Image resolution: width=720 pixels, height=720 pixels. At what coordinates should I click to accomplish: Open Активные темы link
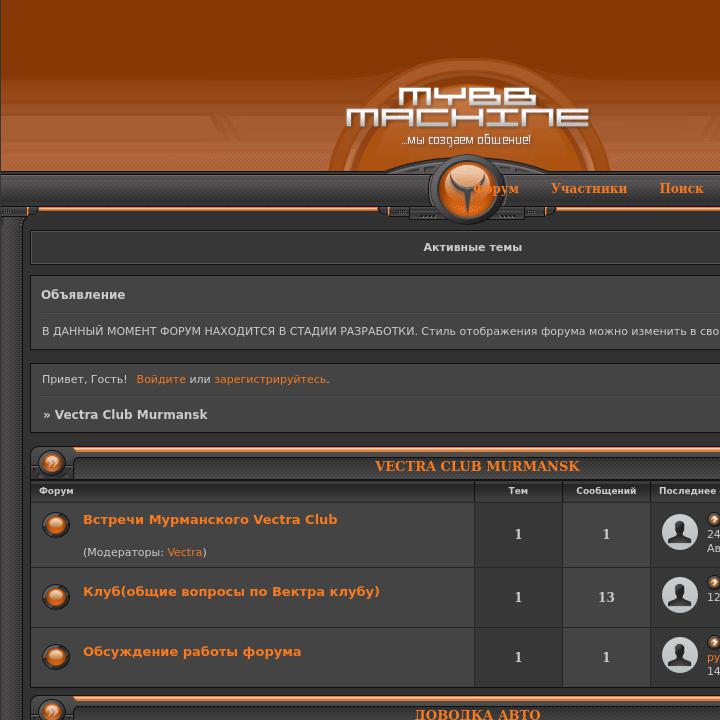[x=472, y=247]
